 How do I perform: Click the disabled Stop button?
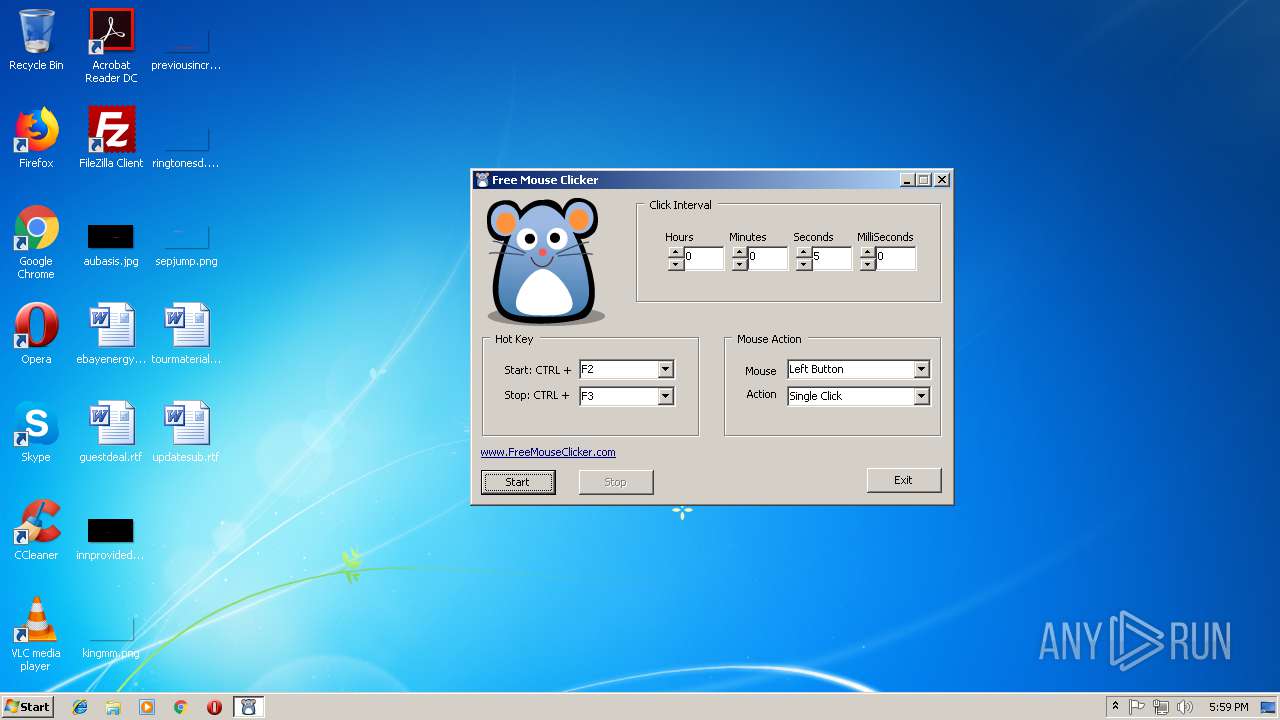tap(616, 482)
